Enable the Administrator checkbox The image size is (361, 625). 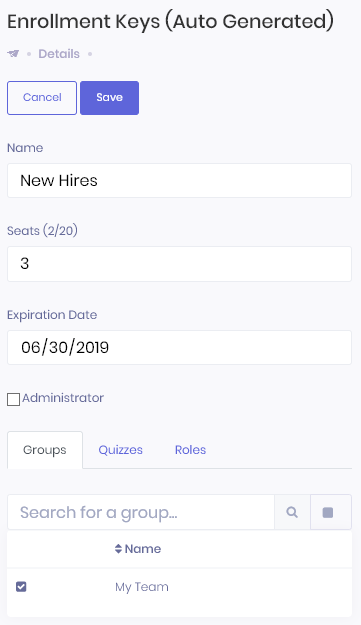click(x=14, y=399)
